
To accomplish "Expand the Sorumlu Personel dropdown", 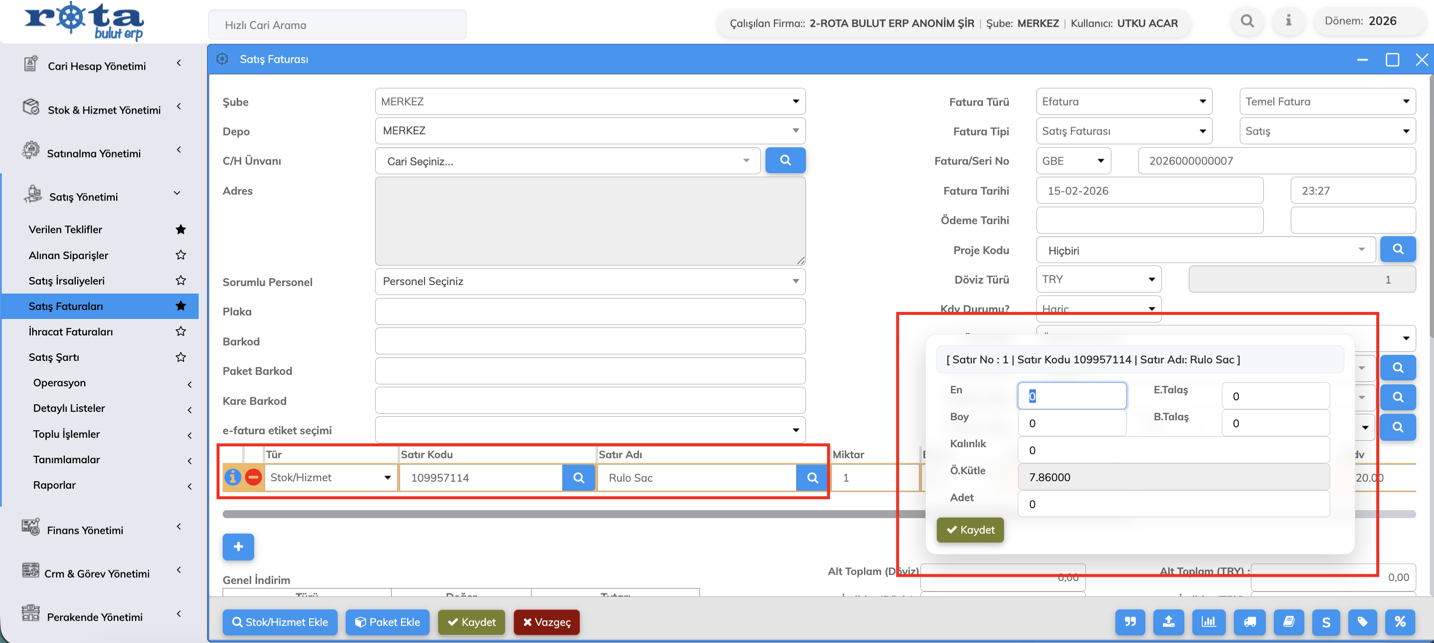I will [x=590, y=282].
